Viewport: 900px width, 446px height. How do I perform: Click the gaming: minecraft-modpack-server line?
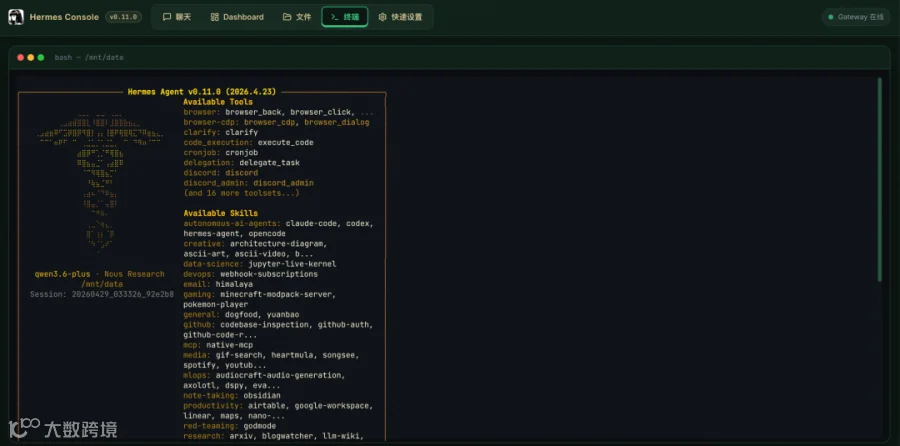pos(259,294)
